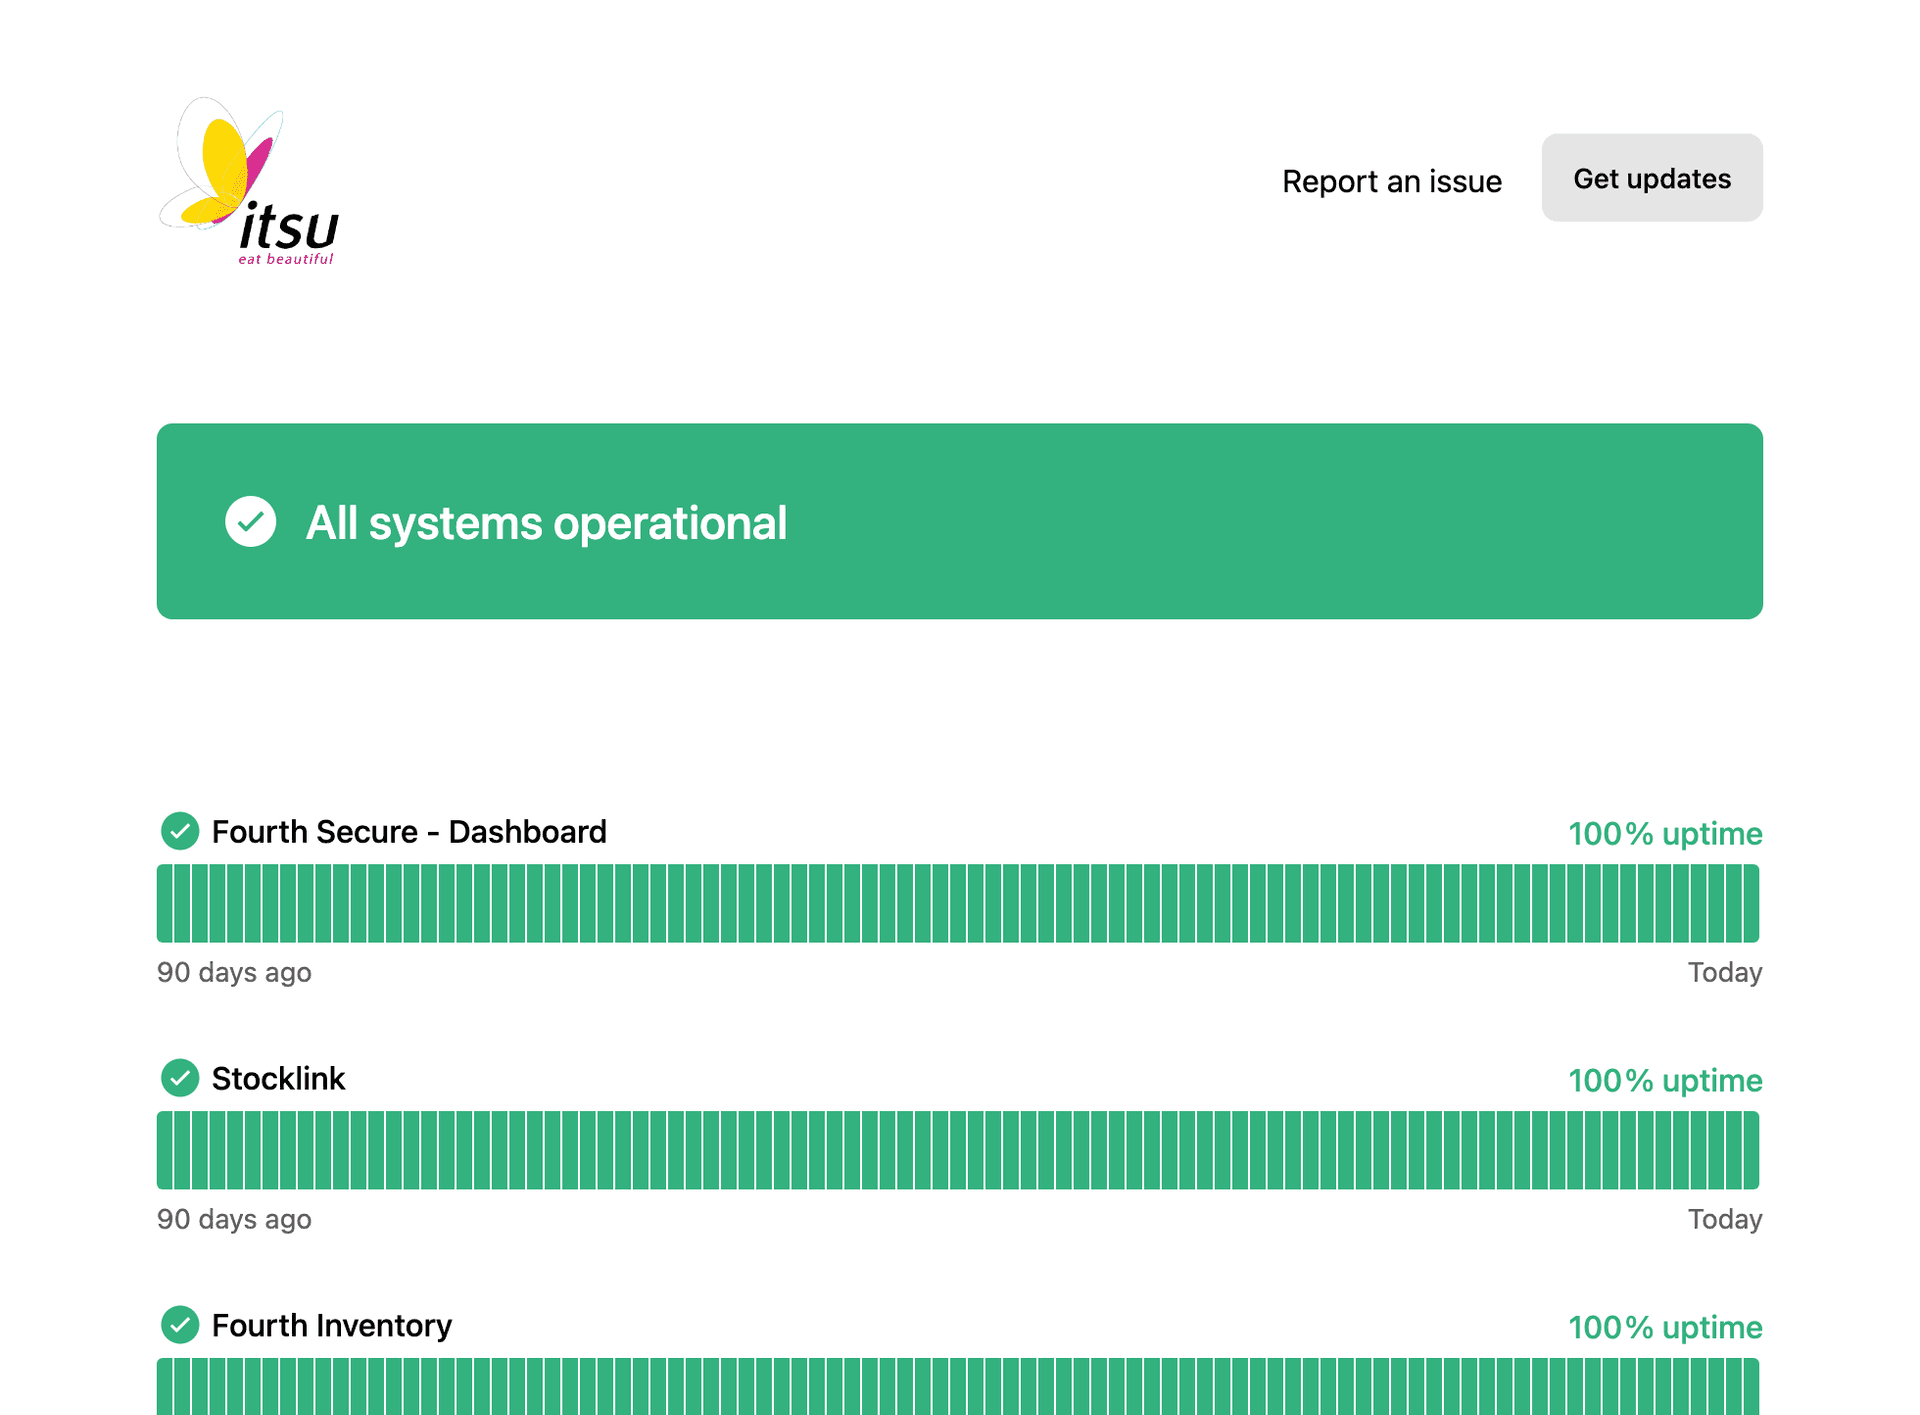1920x1415 pixels.
Task: Click '90 days ago' under Stocklink
Action: (x=234, y=1219)
